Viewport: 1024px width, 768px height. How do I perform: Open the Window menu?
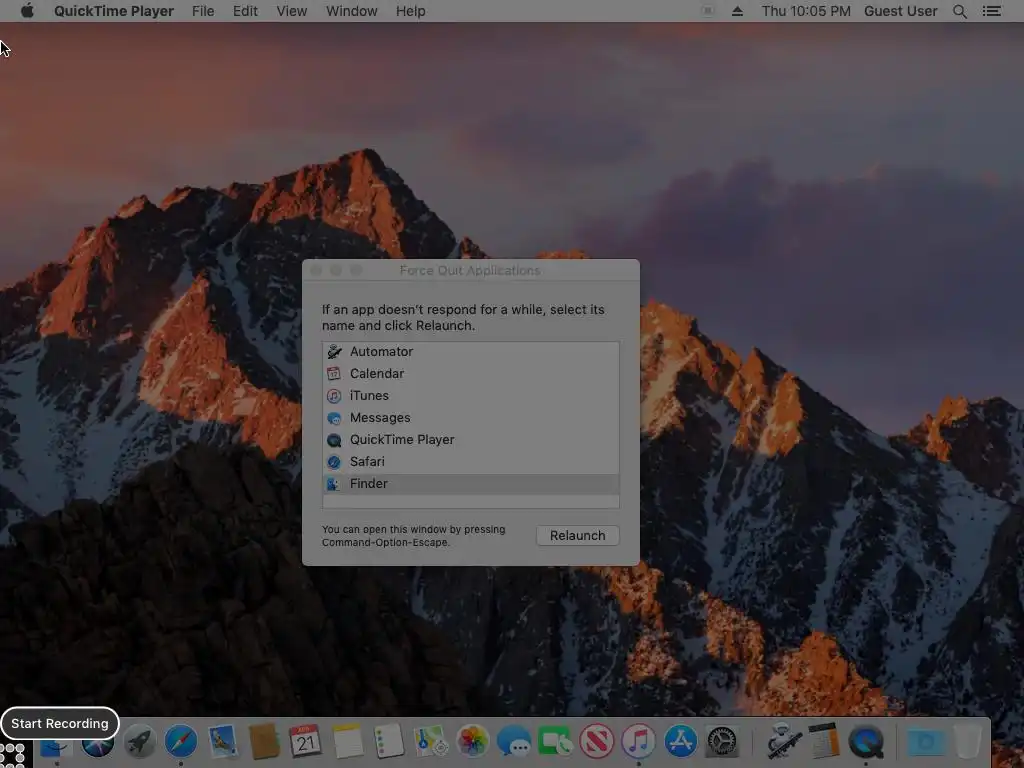(x=351, y=11)
